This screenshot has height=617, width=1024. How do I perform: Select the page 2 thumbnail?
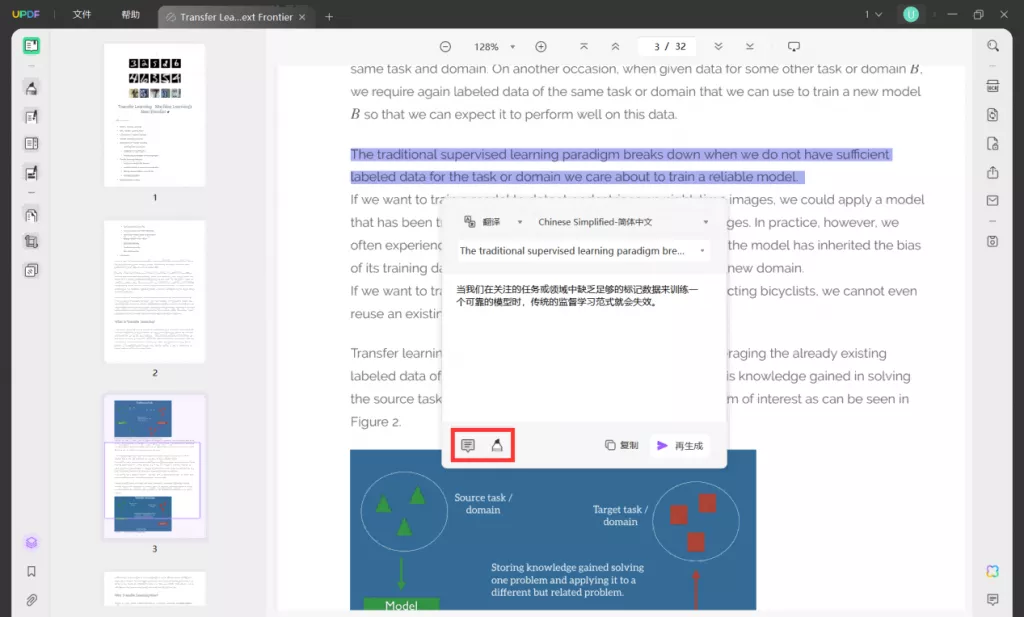(x=155, y=291)
